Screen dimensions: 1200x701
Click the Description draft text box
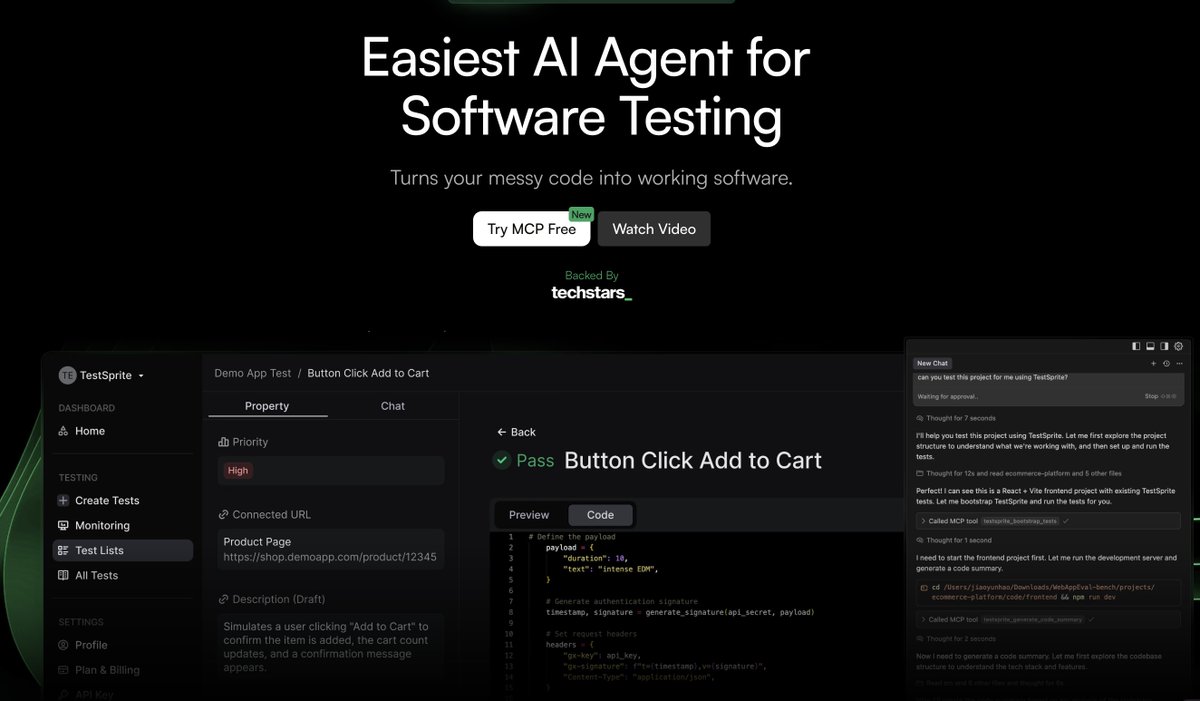click(331, 647)
